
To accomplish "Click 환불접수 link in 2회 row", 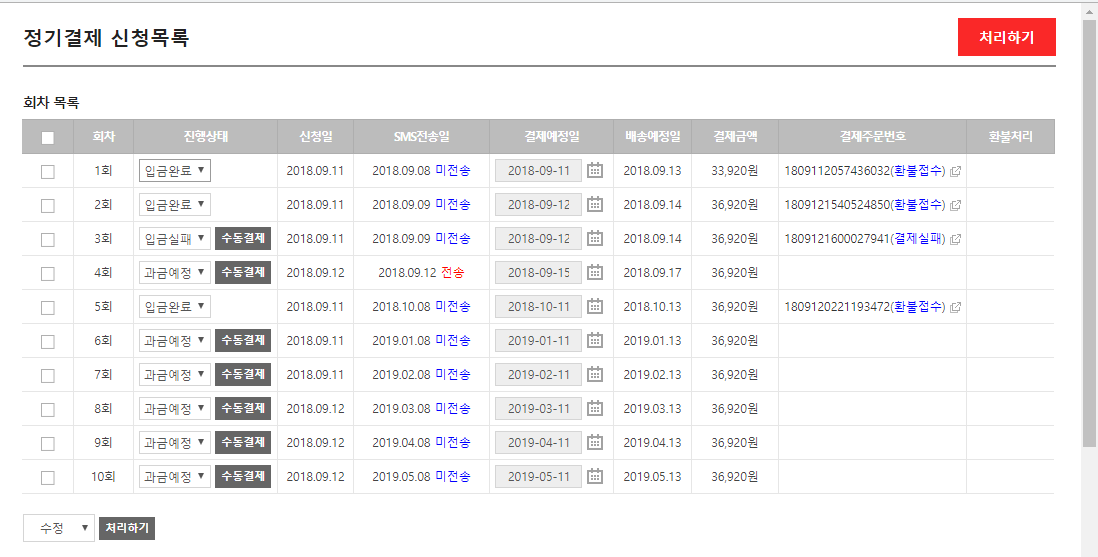I will tap(917, 205).
